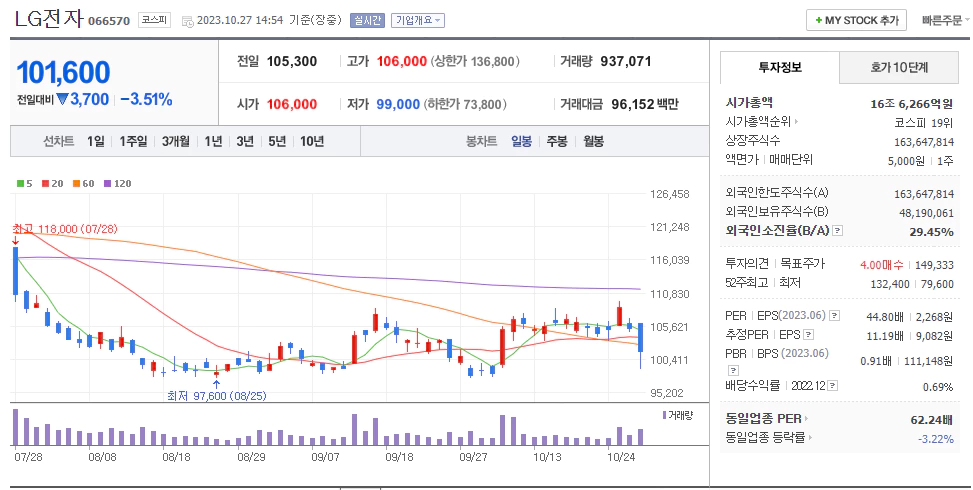The image size is (973, 490).
Task: Click the green 5-day moving average legend
Action: [x=24, y=184]
